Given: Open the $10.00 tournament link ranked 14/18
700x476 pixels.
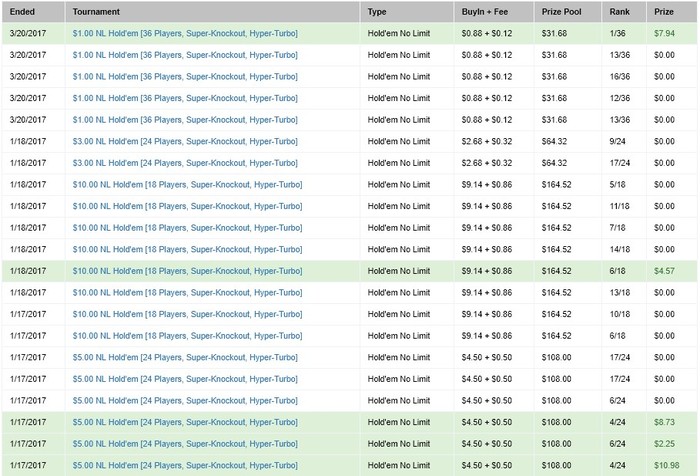Looking at the screenshot, I should pos(187,249).
